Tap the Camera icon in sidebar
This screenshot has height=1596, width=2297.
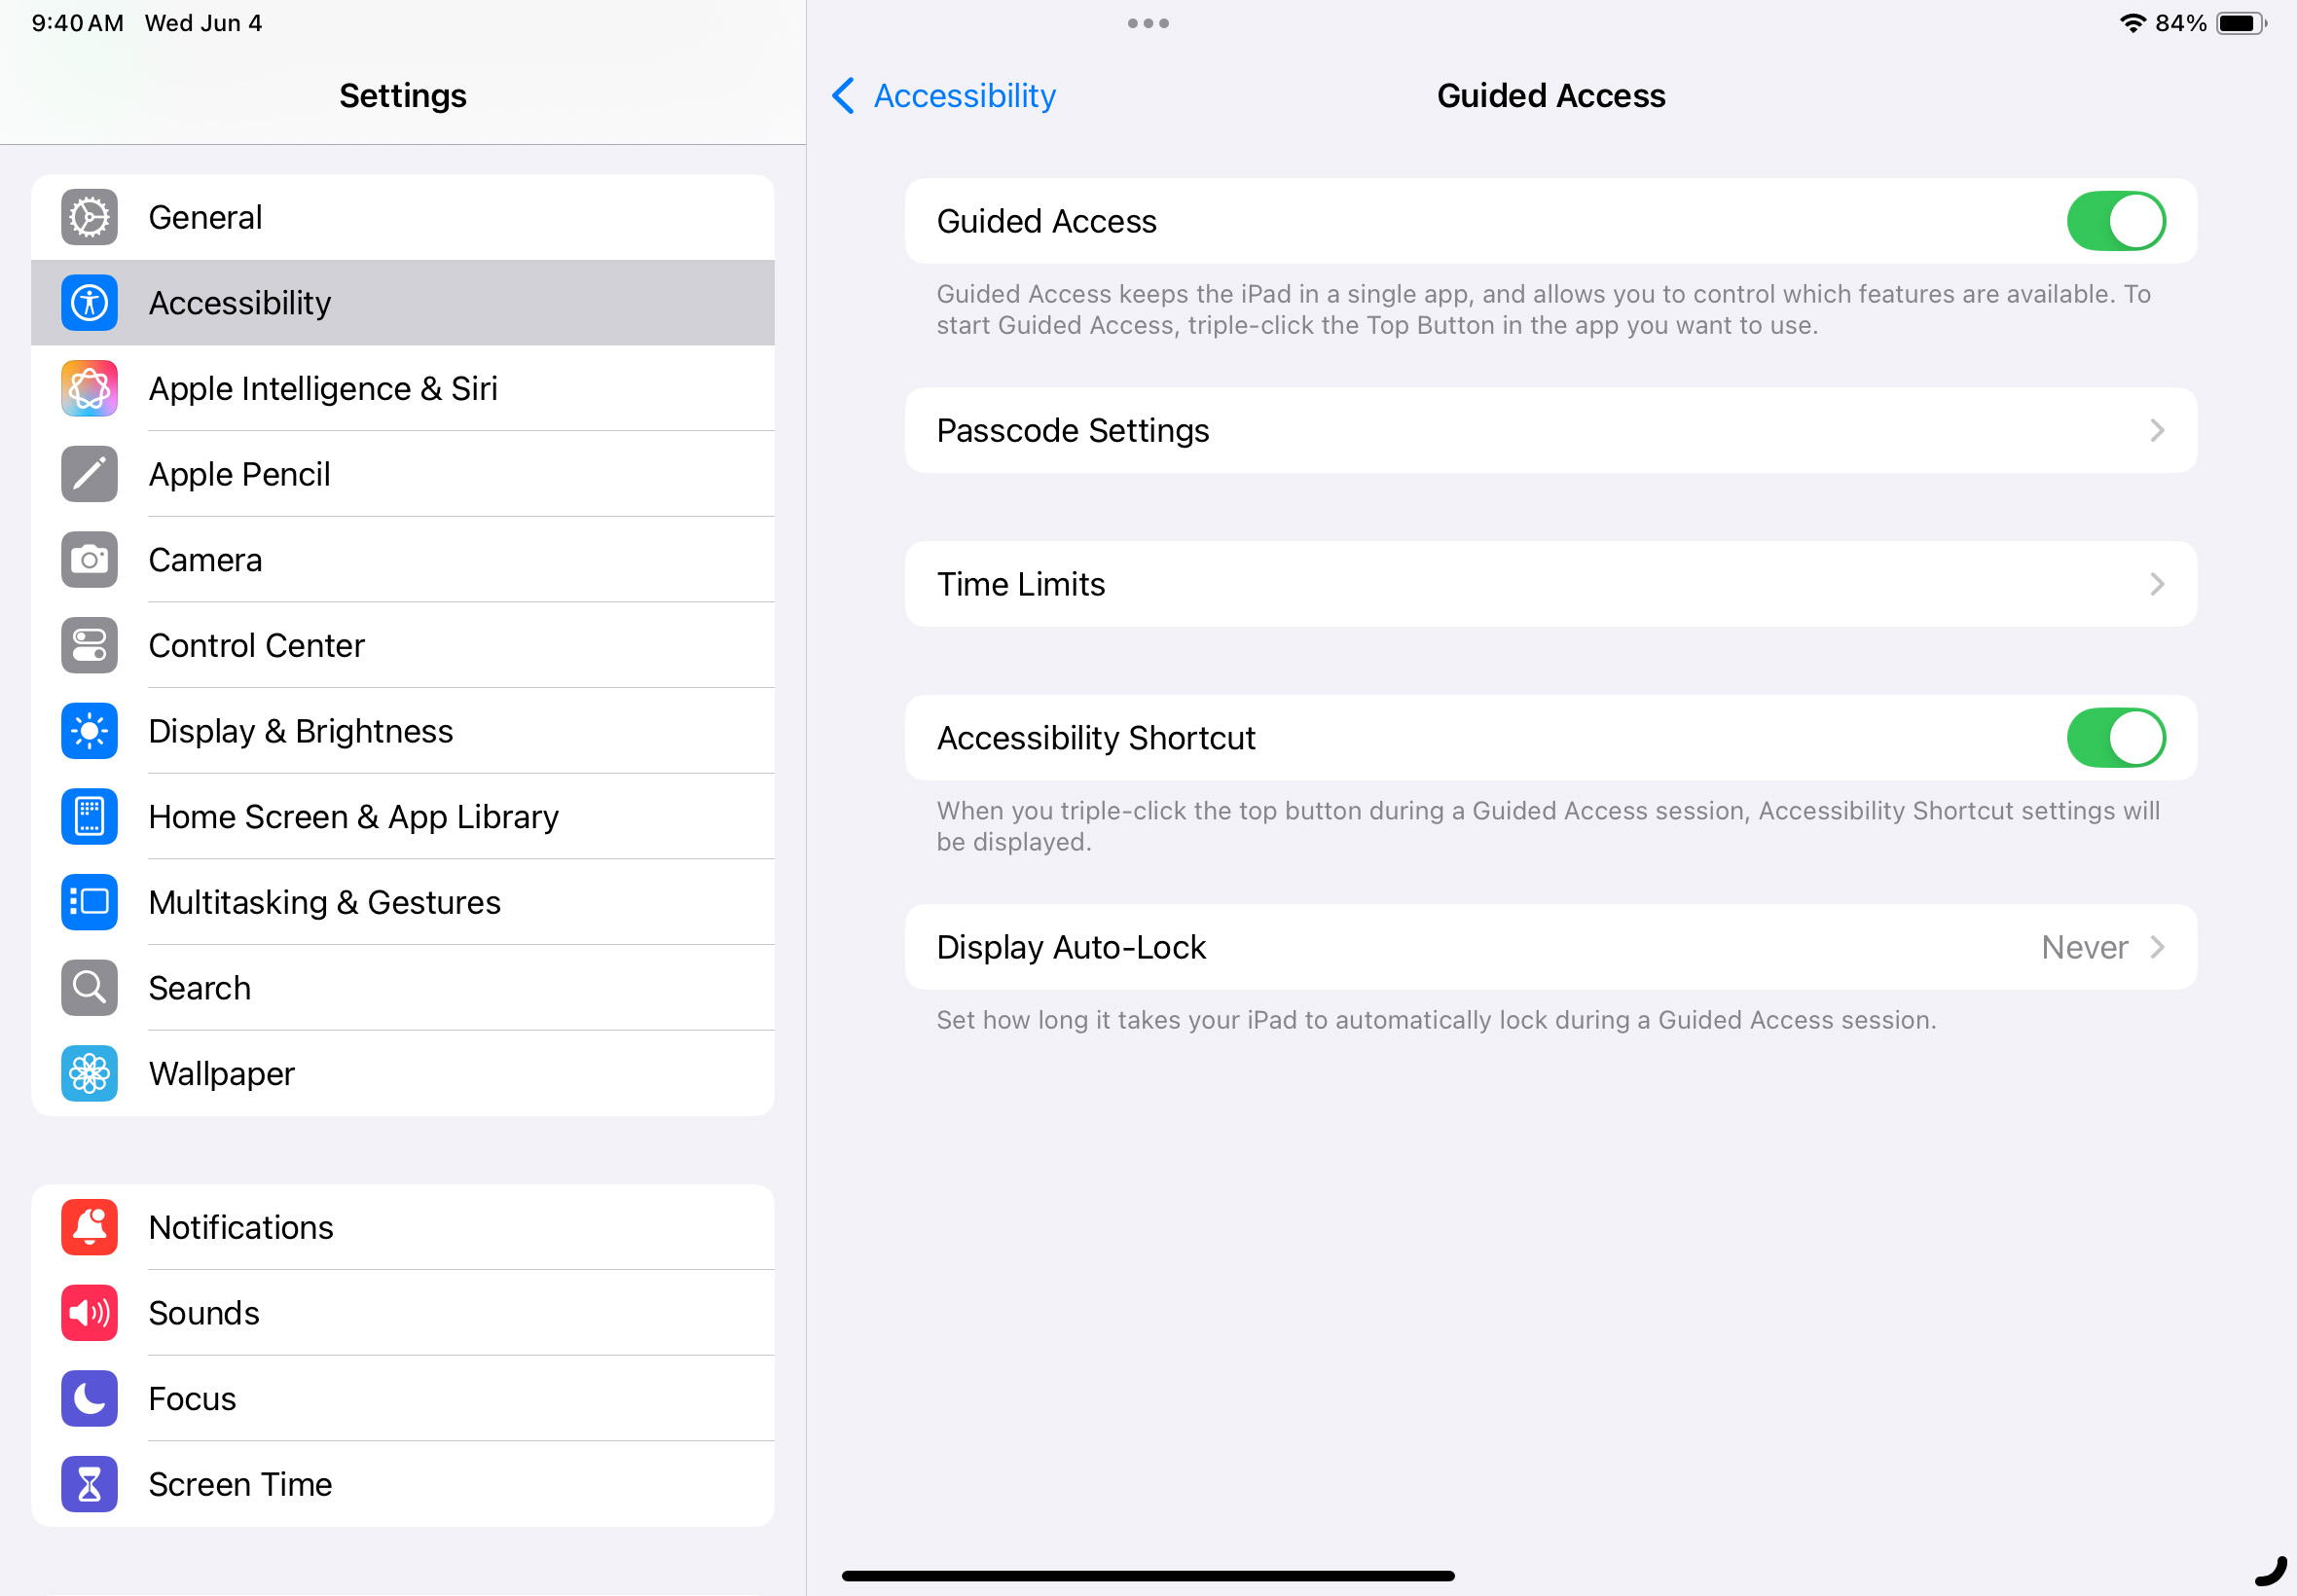click(x=89, y=560)
